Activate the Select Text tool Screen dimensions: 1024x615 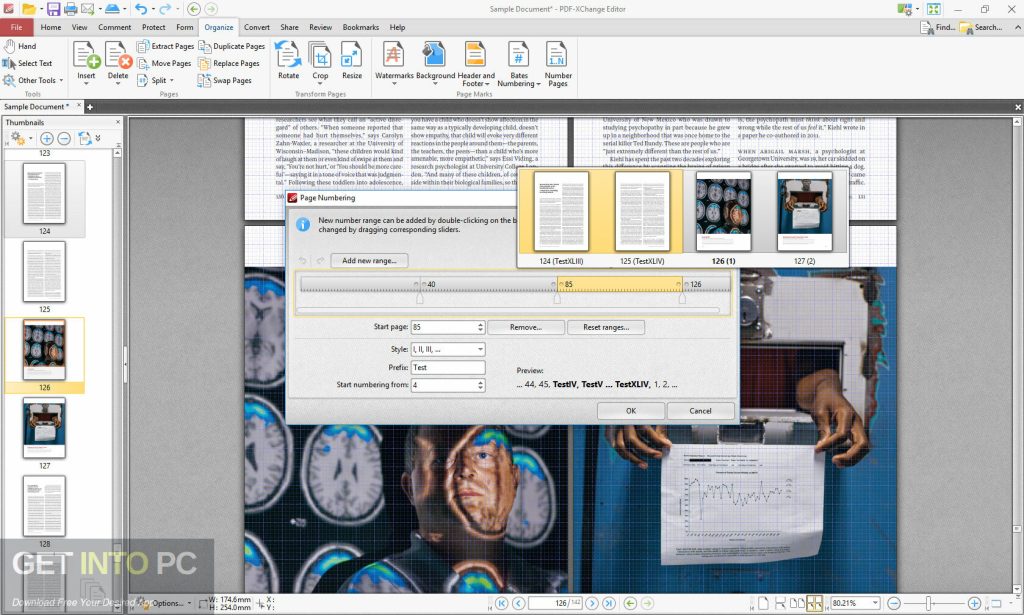(x=27, y=63)
